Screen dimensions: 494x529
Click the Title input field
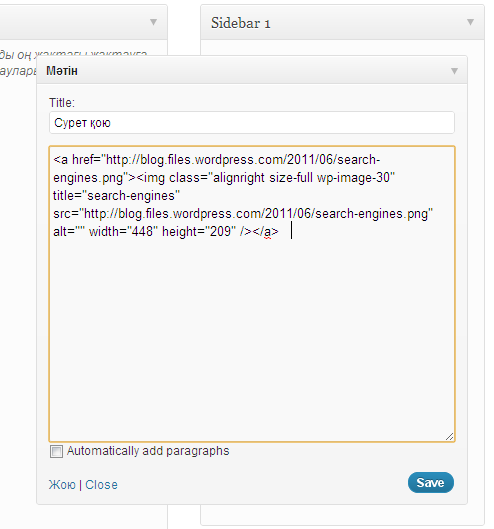click(252, 123)
